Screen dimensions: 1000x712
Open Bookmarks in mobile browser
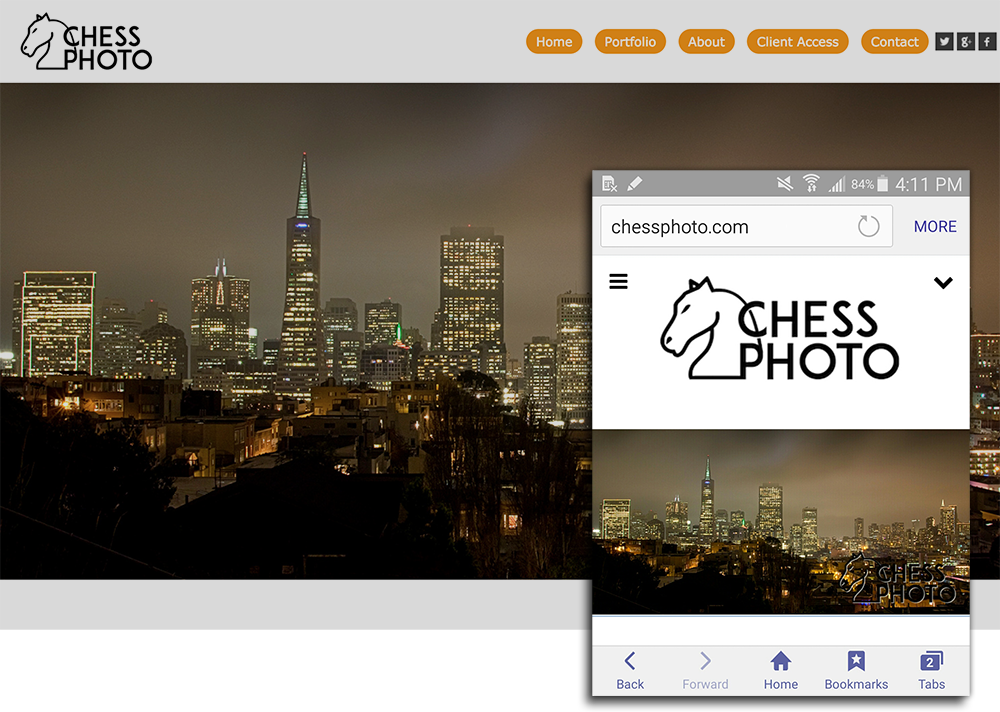click(856, 671)
